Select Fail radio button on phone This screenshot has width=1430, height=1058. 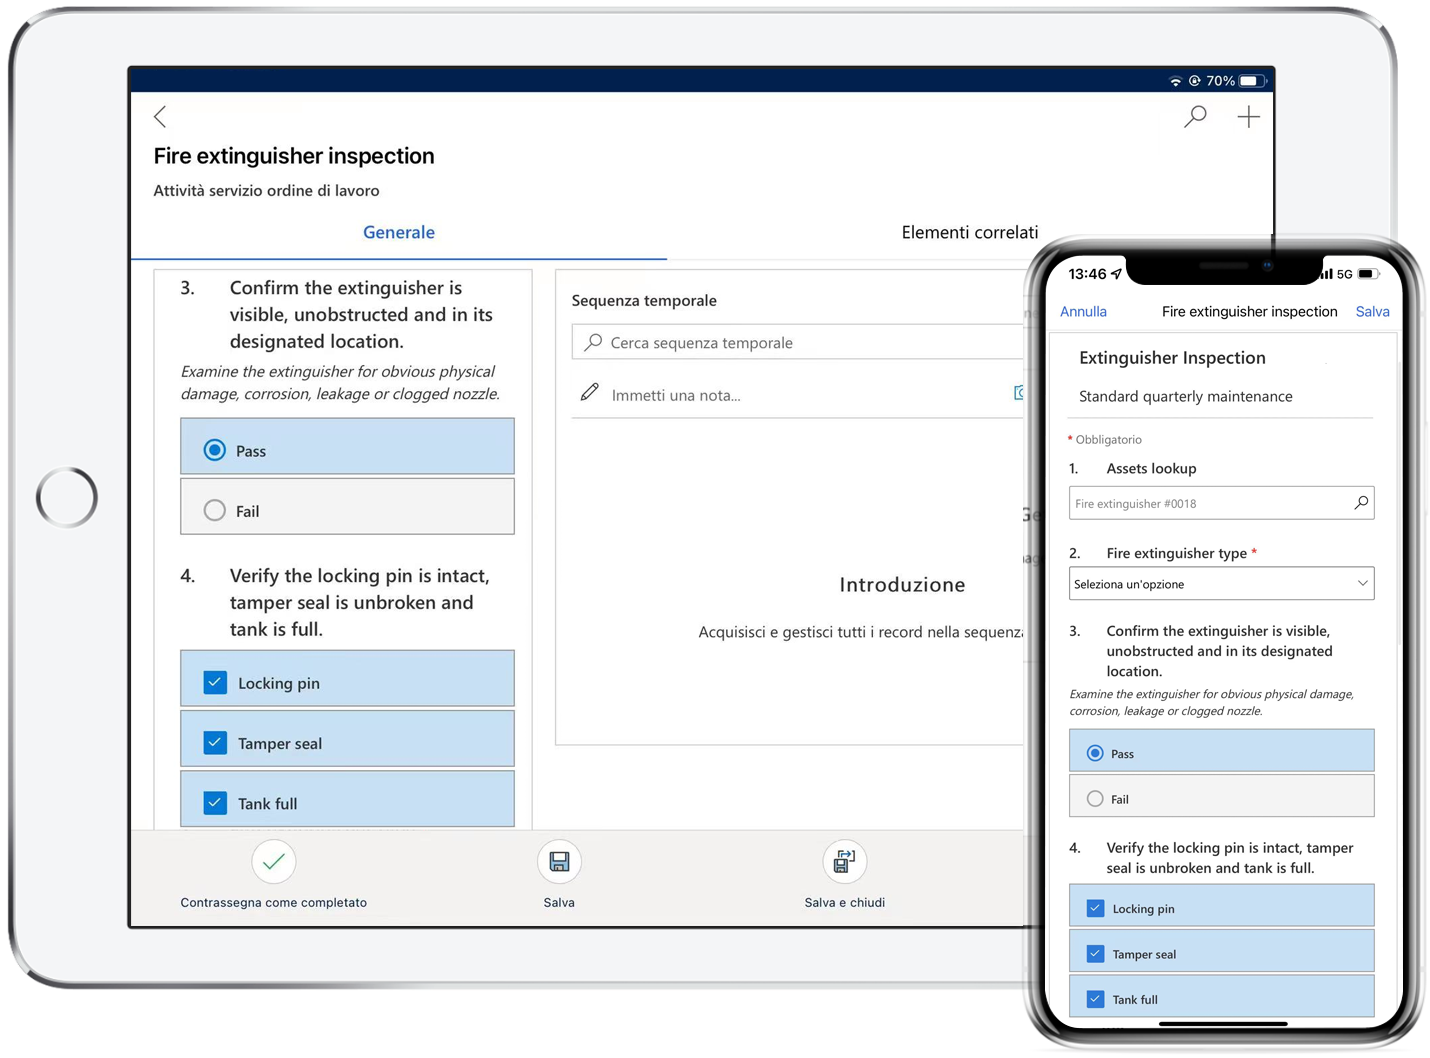pos(1095,799)
